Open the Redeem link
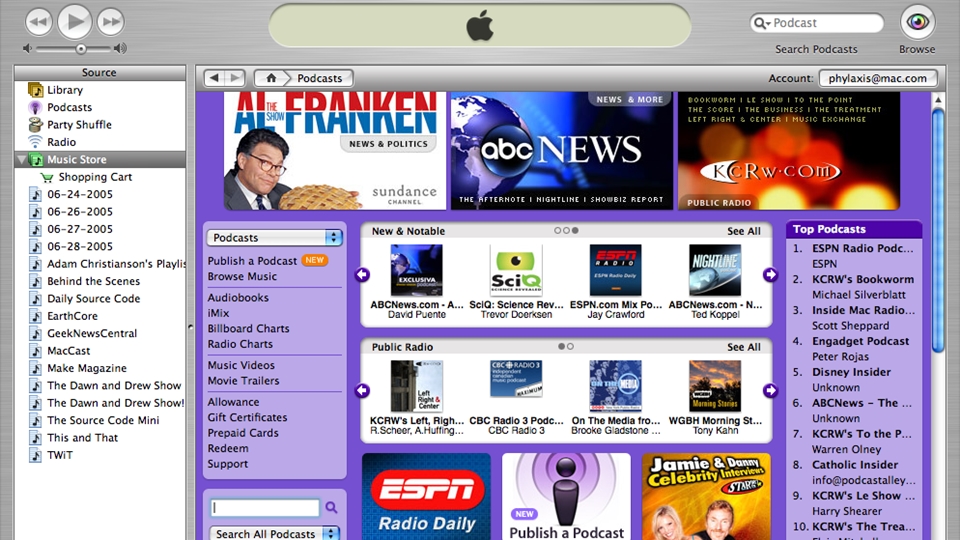This screenshot has width=960, height=540. [x=228, y=448]
